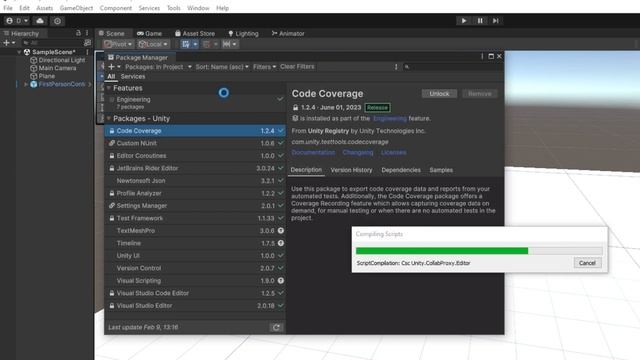This screenshot has width=640, height=360.
Task: Open the Lighting tab
Action: [243, 33]
